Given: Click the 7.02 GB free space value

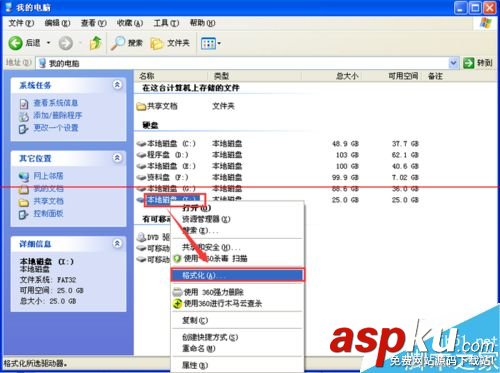Looking at the screenshot, I should 405,178.
